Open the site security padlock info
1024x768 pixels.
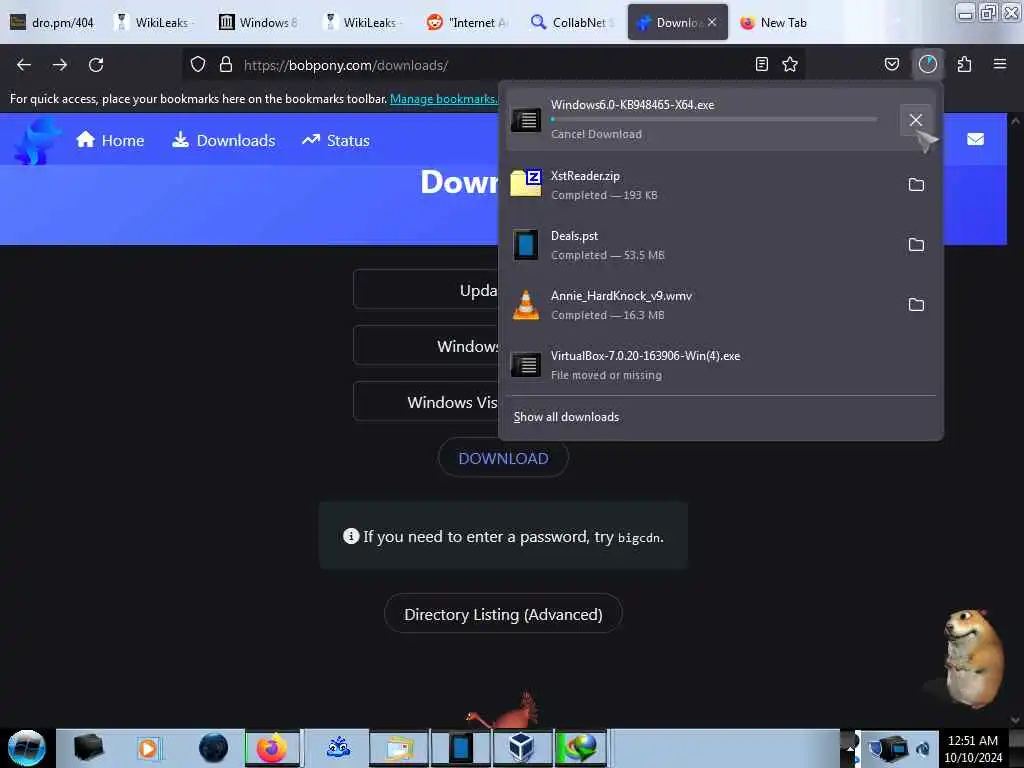click(x=226, y=64)
